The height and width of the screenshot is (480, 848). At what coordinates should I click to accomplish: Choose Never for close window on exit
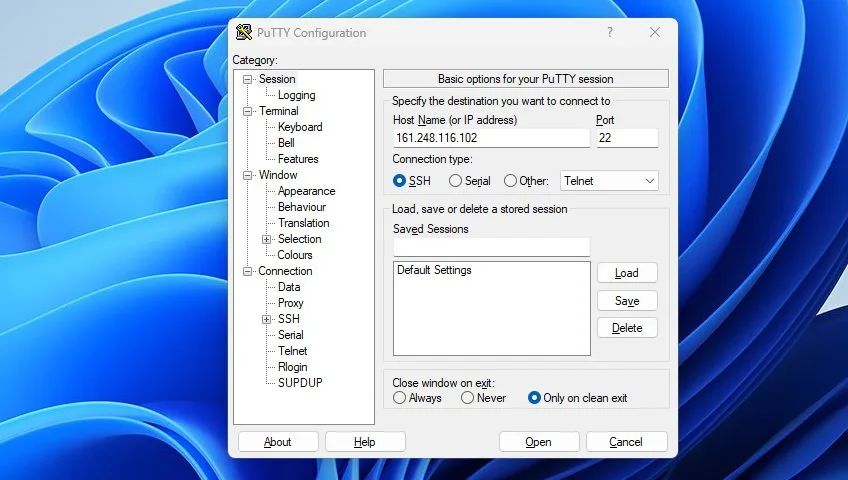467,398
